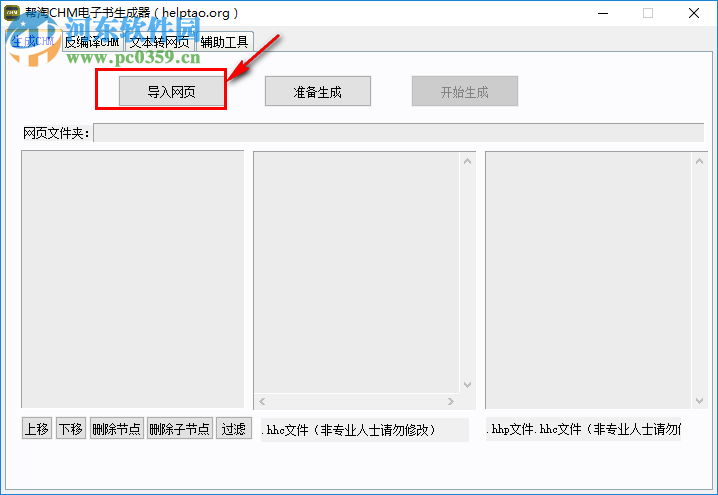The image size is (718, 495).
Task: Click down arrow of middle panel scrollbar
Action: point(468,385)
